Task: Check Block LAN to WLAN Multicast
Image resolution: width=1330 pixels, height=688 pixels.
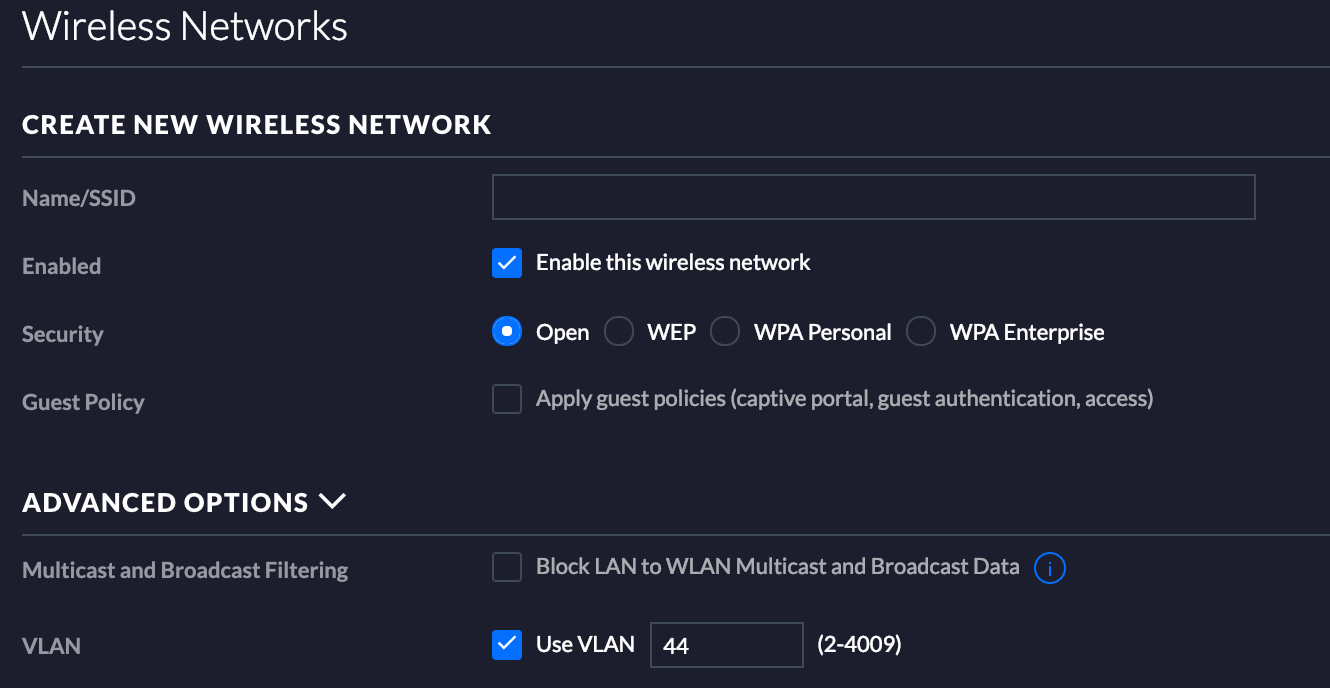Action: [x=506, y=566]
